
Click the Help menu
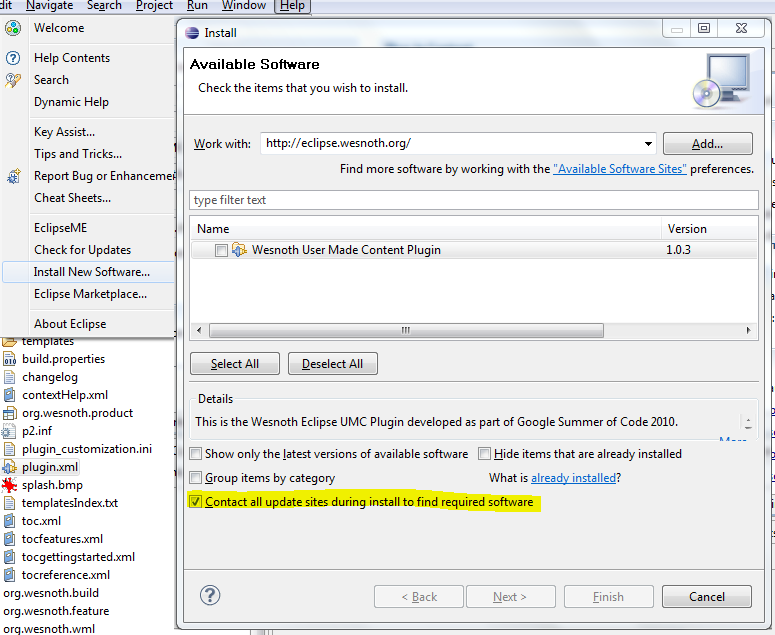[x=292, y=6]
